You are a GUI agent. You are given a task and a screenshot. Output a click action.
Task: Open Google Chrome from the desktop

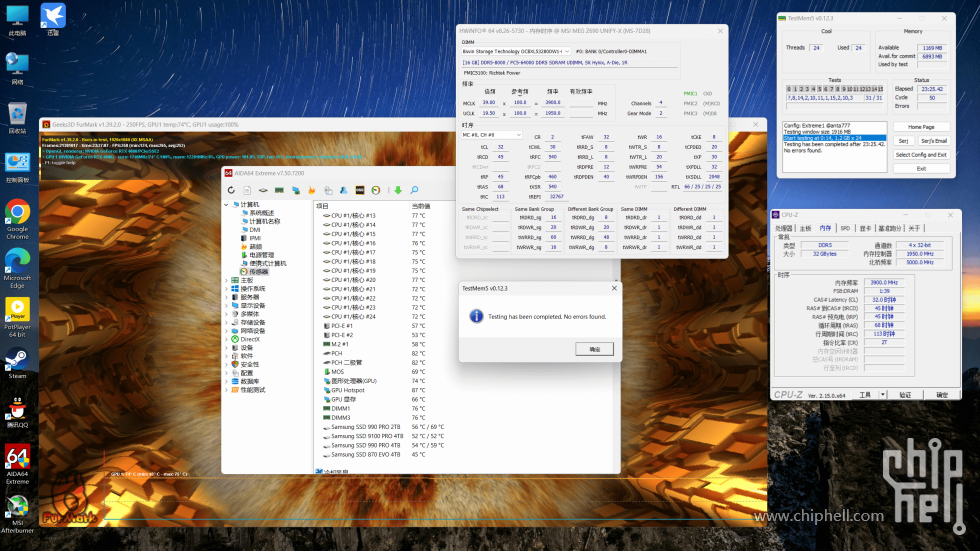(x=18, y=220)
